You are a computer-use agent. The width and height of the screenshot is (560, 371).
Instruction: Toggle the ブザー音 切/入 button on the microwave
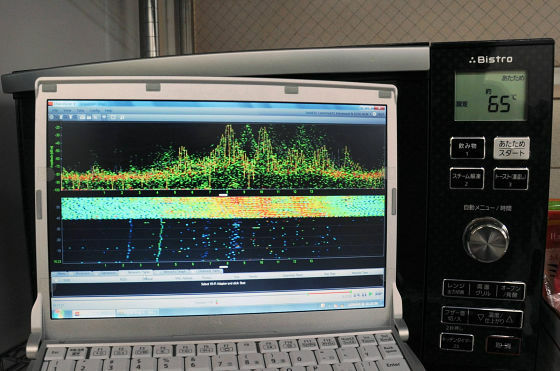tap(454, 315)
